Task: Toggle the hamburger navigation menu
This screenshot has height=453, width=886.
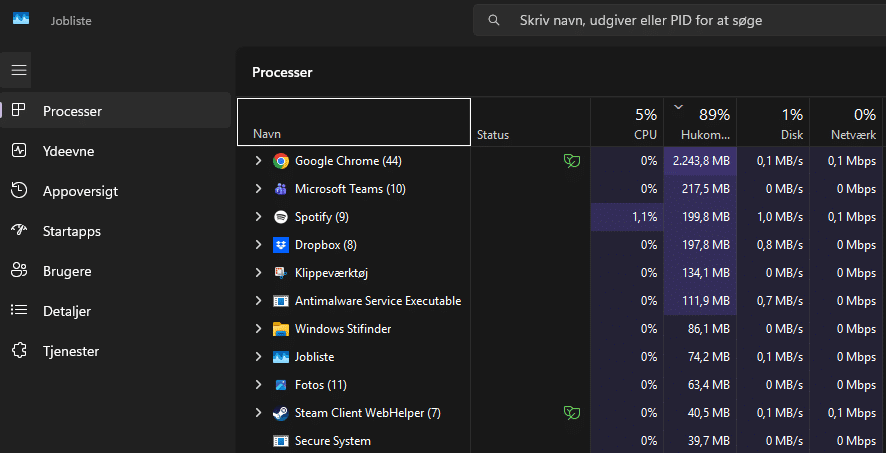Action: [19, 69]
